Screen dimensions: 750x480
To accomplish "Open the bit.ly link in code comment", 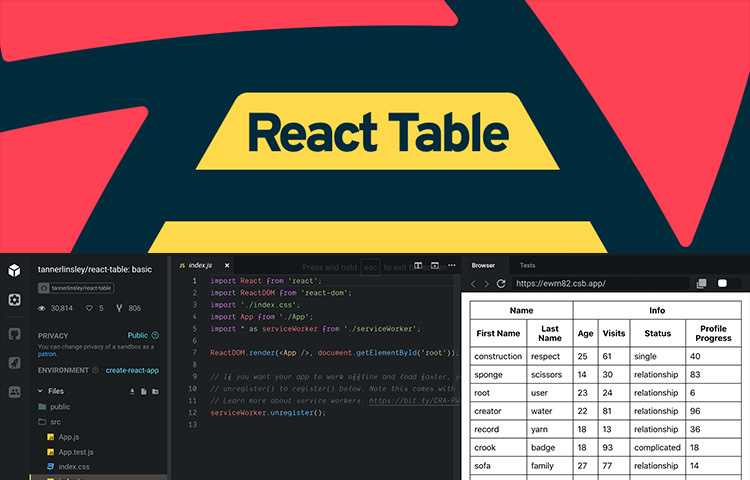I will pyautogui.click(x=414, y=401).
